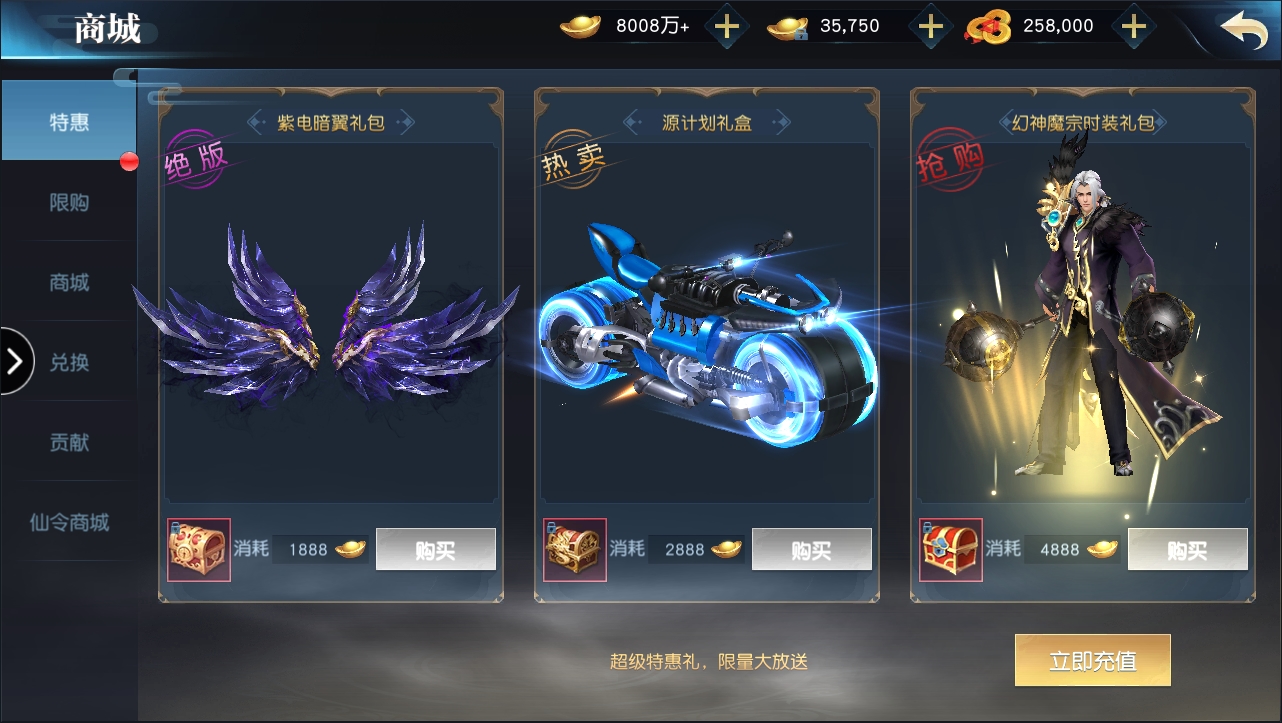The height and width of the screenshot is (723, 1282).
Task: Click 购买 for the 2888 源计划礼盒
Action: tap(812, 550)
